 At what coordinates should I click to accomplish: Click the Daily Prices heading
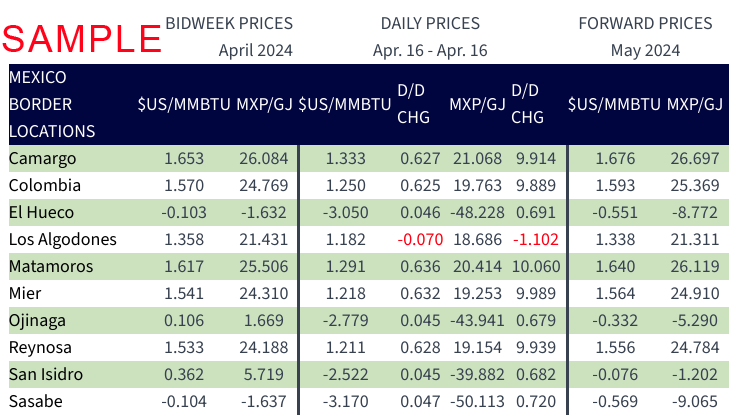(430, 23)
